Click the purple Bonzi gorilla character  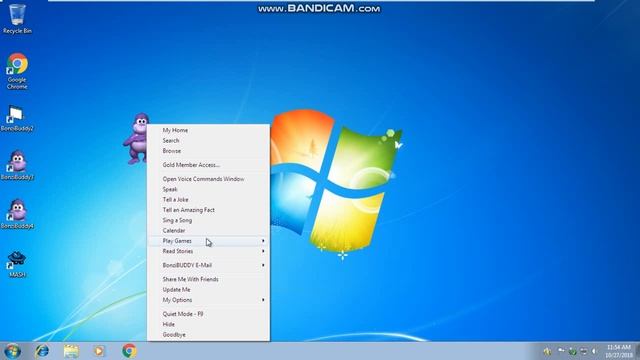pos(137,138)
